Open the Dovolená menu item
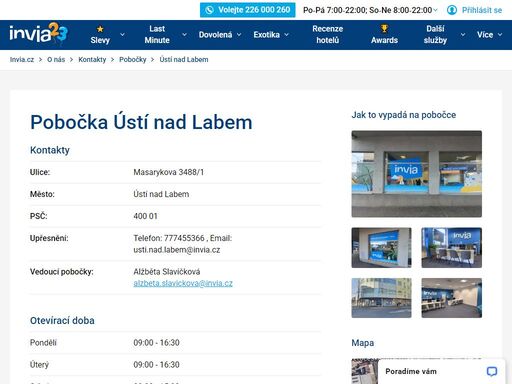The width and height of the screenshot is (512, 384). 215,35
